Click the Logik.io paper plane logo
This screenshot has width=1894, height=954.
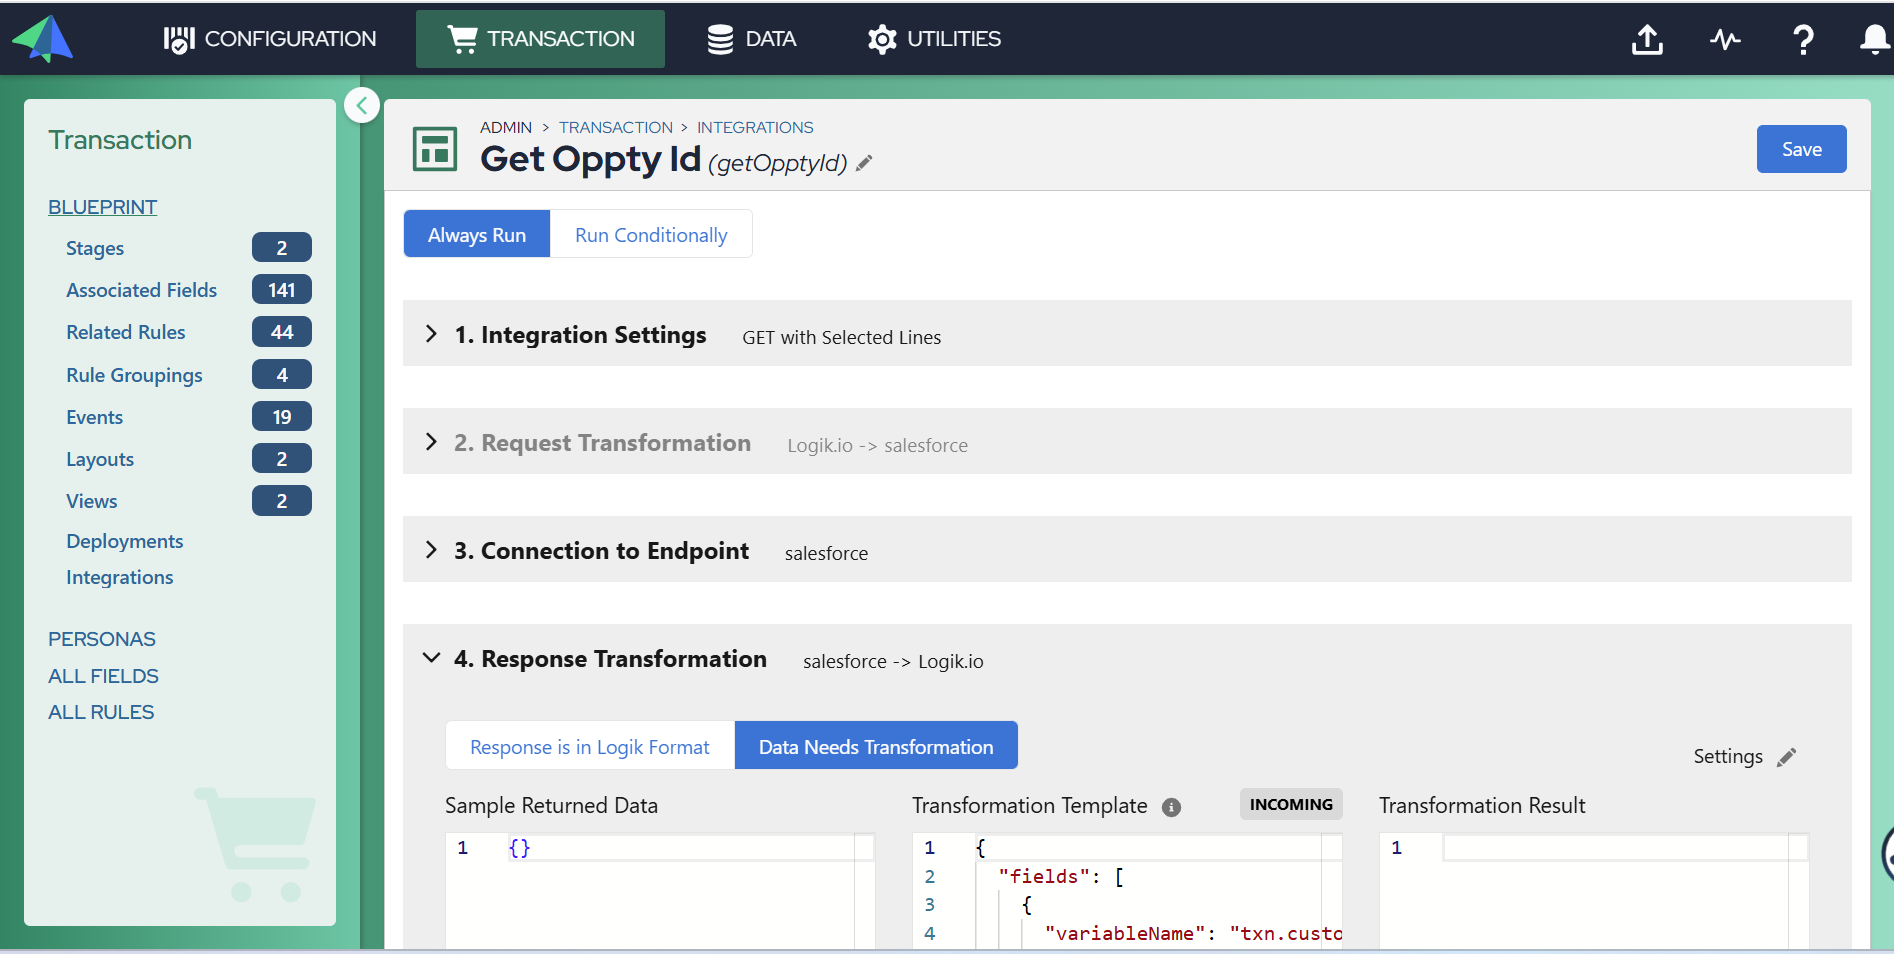pyautogui.click(x=43, y=39)
